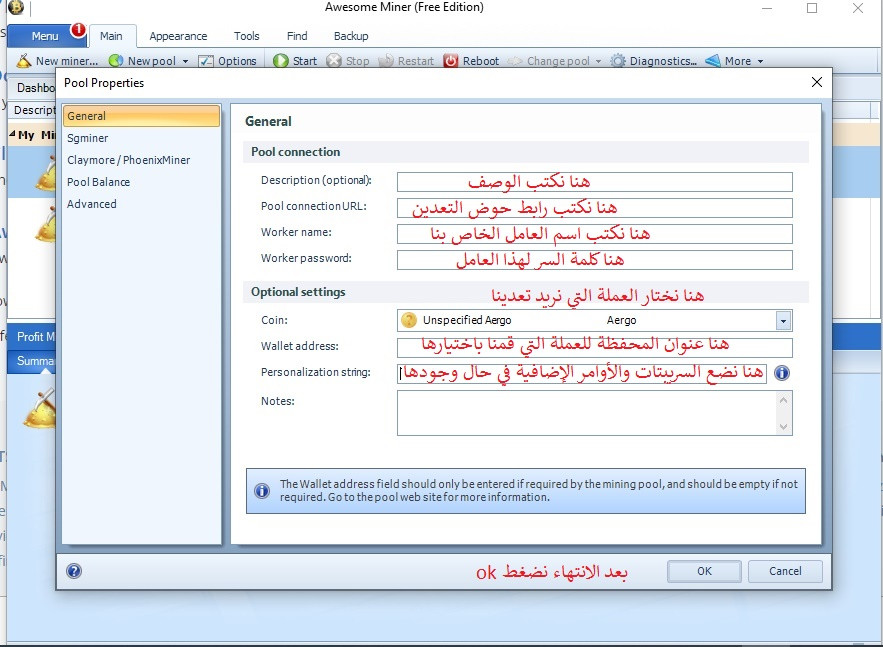Open the Coin combo box dropdown arrow
Screen dimensions: 883x647
(x=783, y=320)
